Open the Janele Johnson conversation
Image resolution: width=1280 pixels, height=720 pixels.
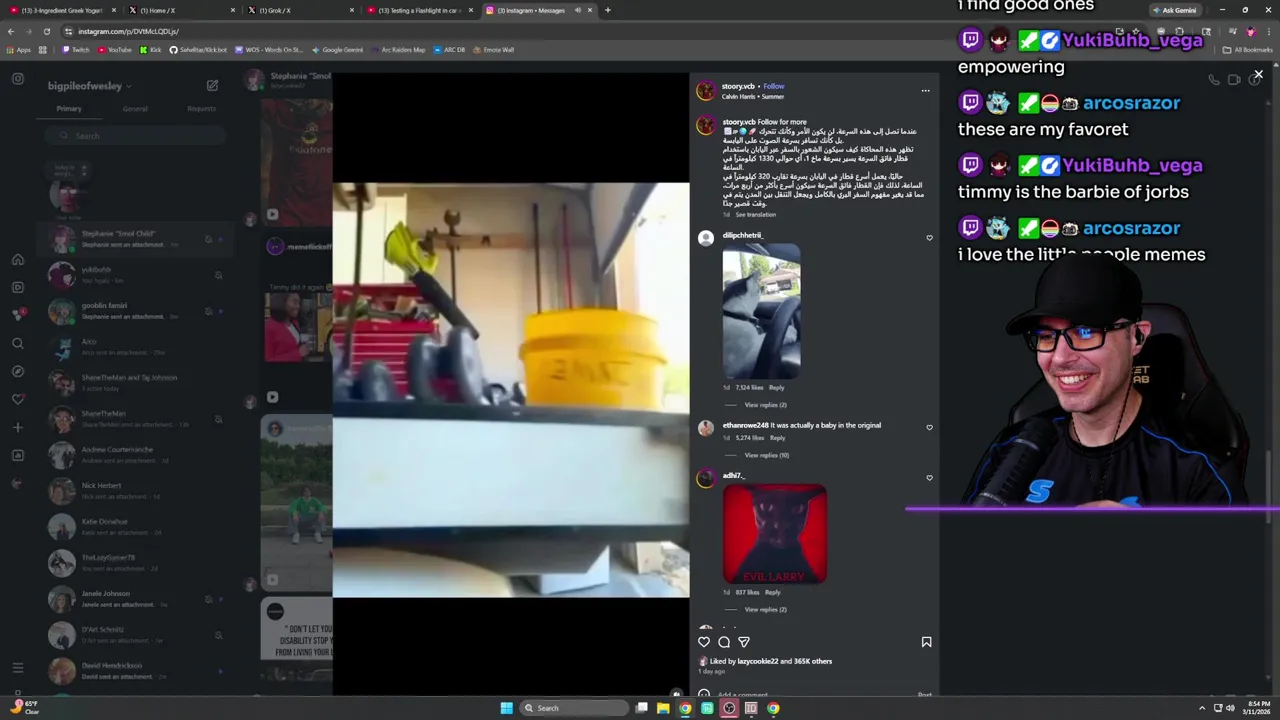click(x=135, y=599)
